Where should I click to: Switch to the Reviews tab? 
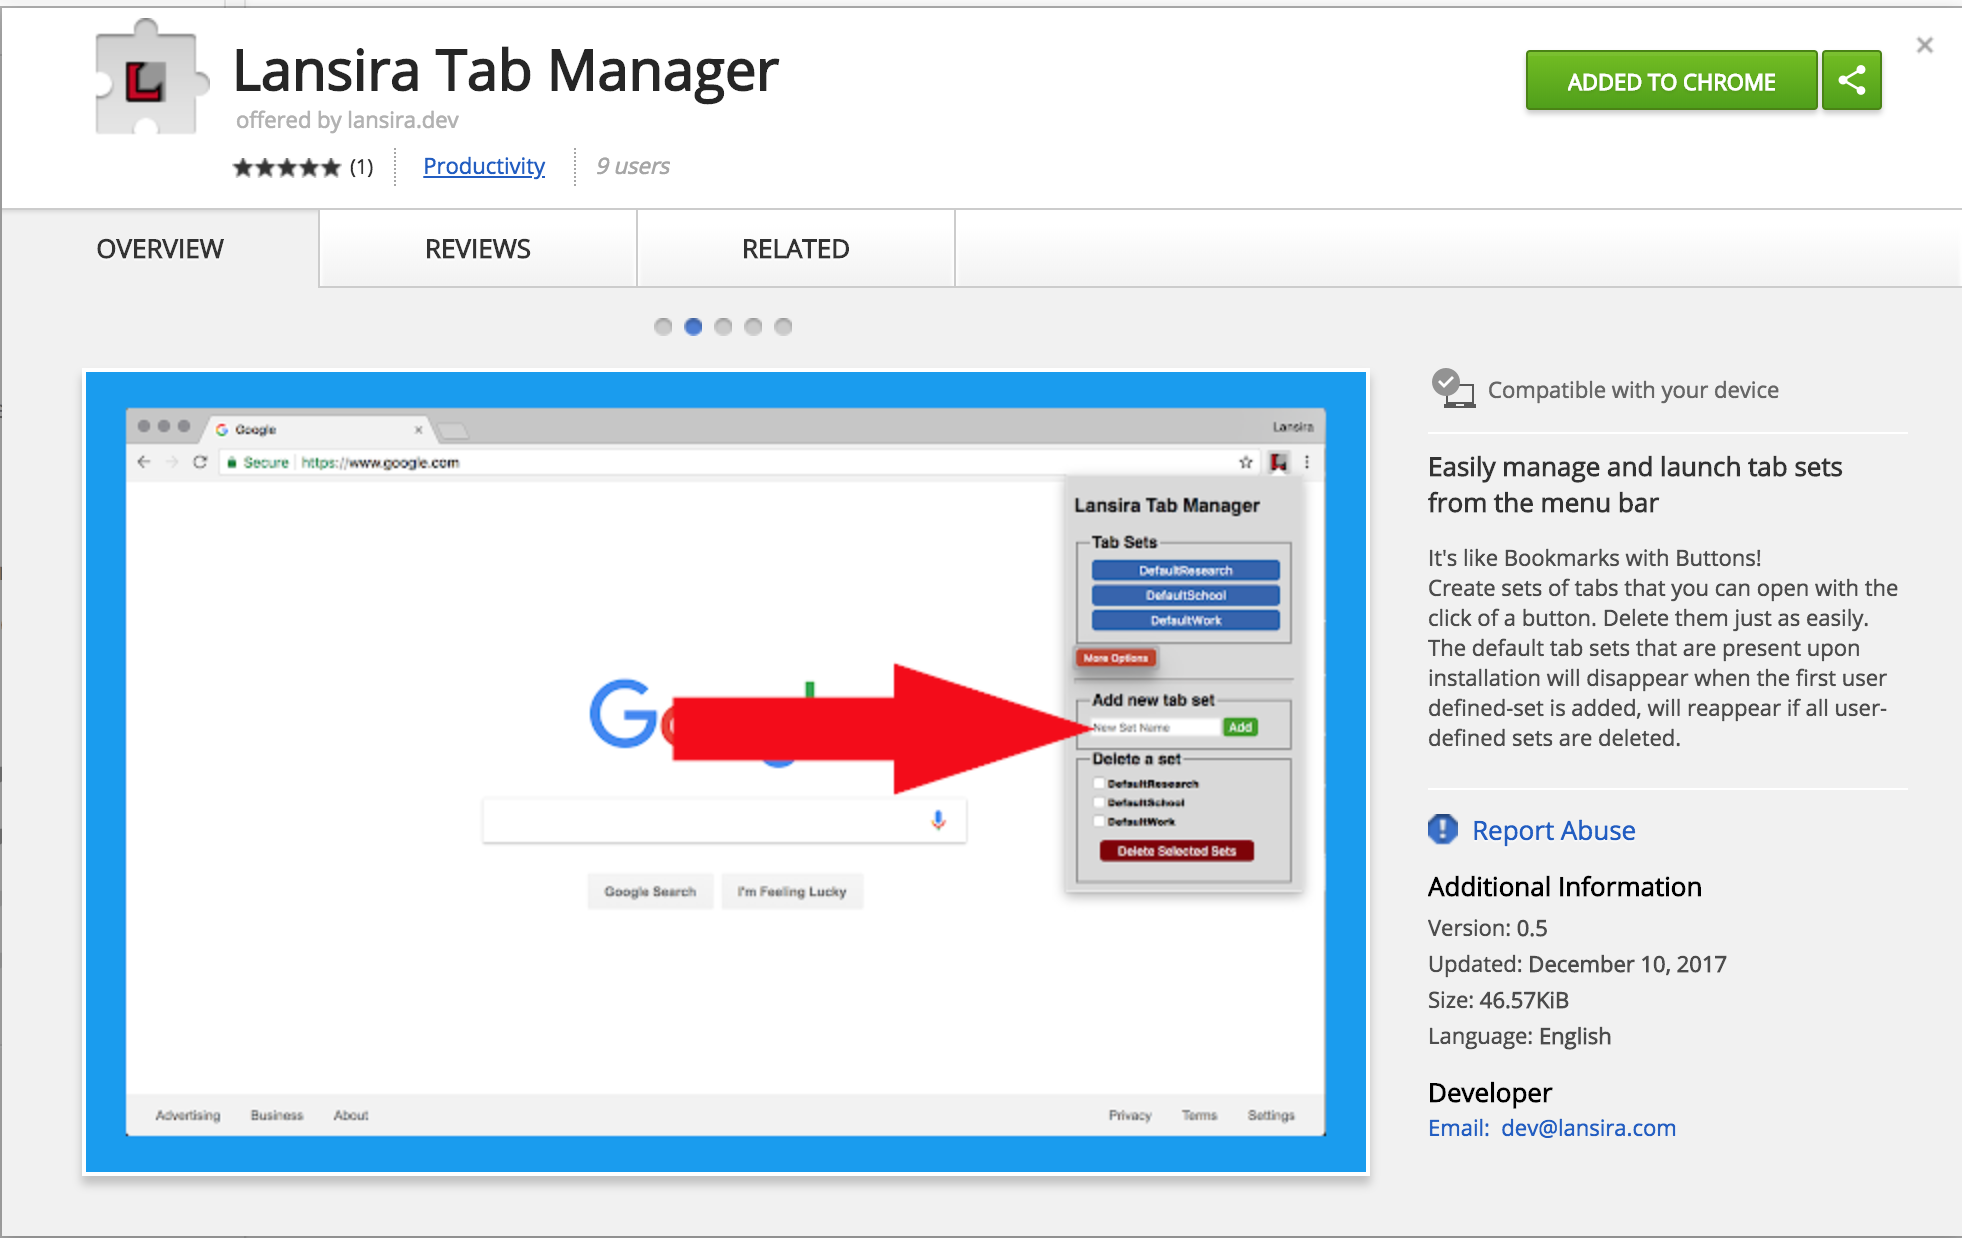478,249
